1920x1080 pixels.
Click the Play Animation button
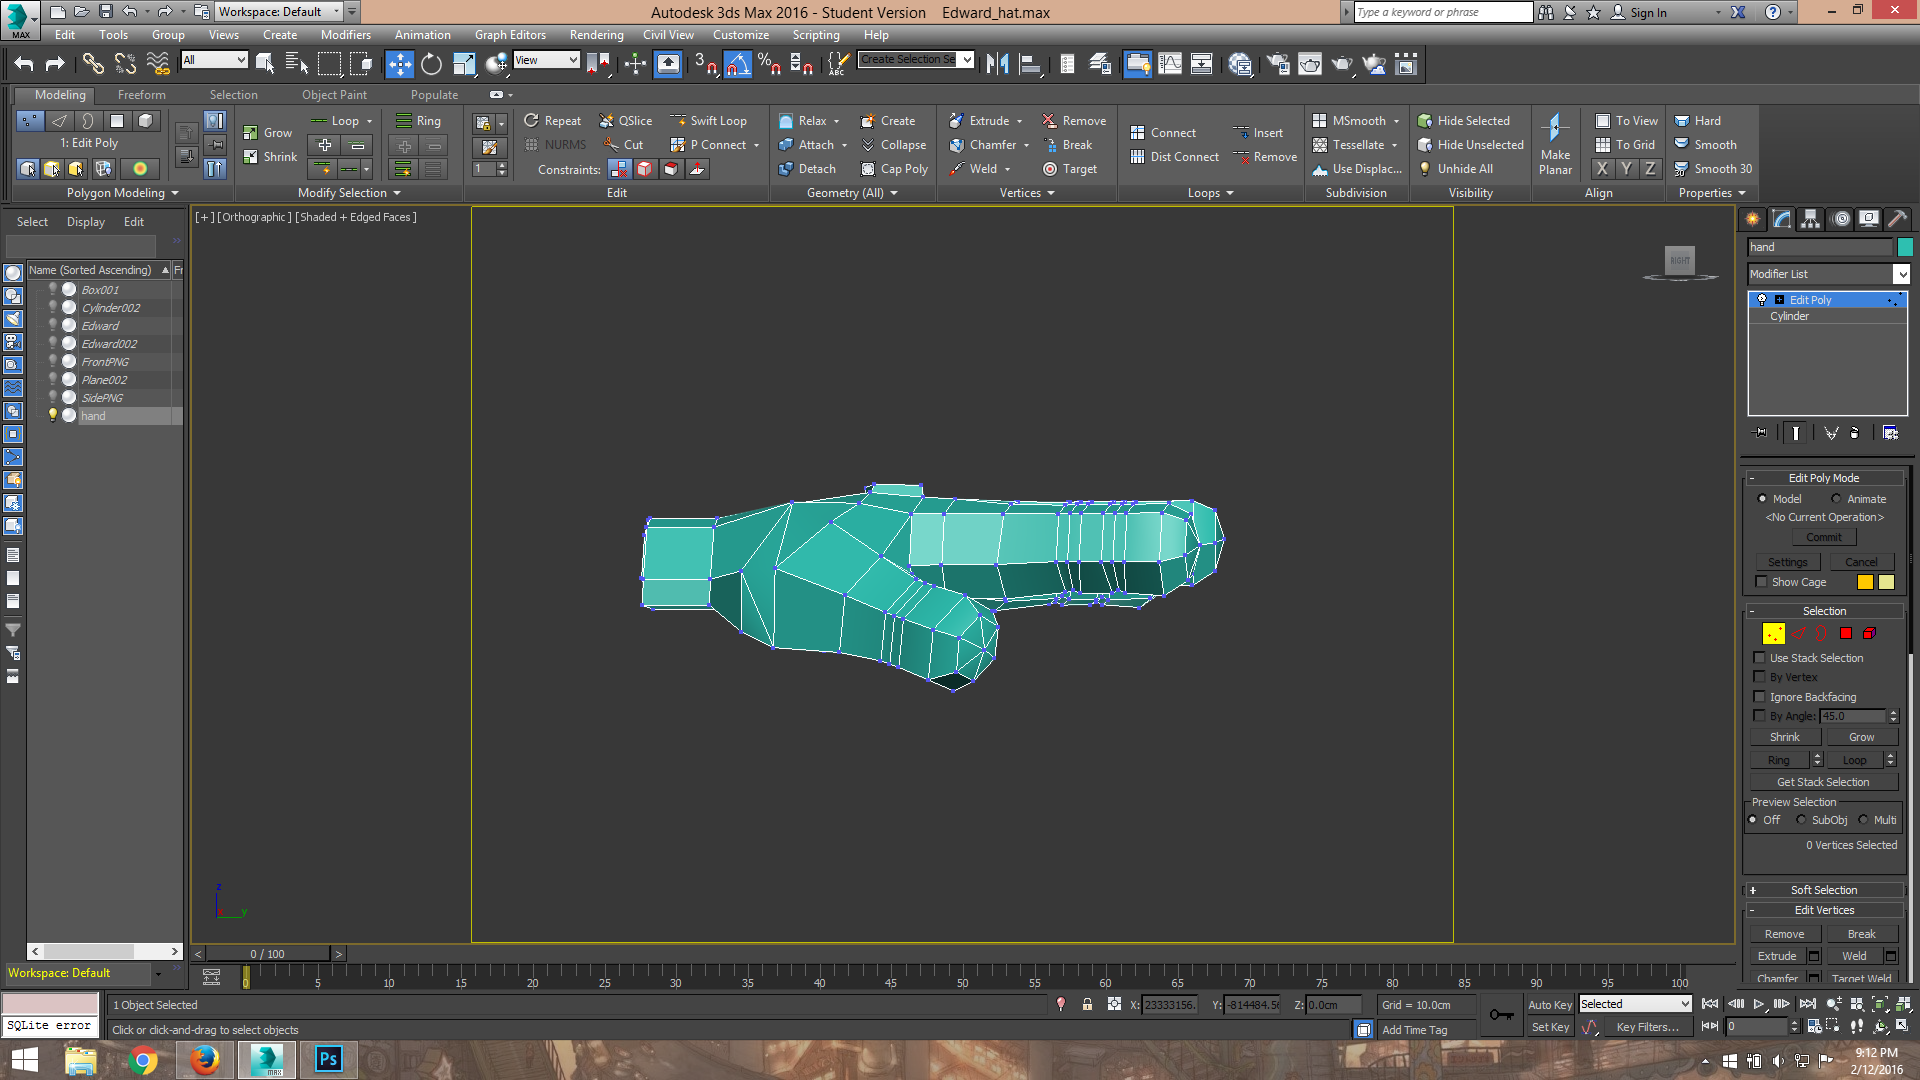(1759, 1003)
